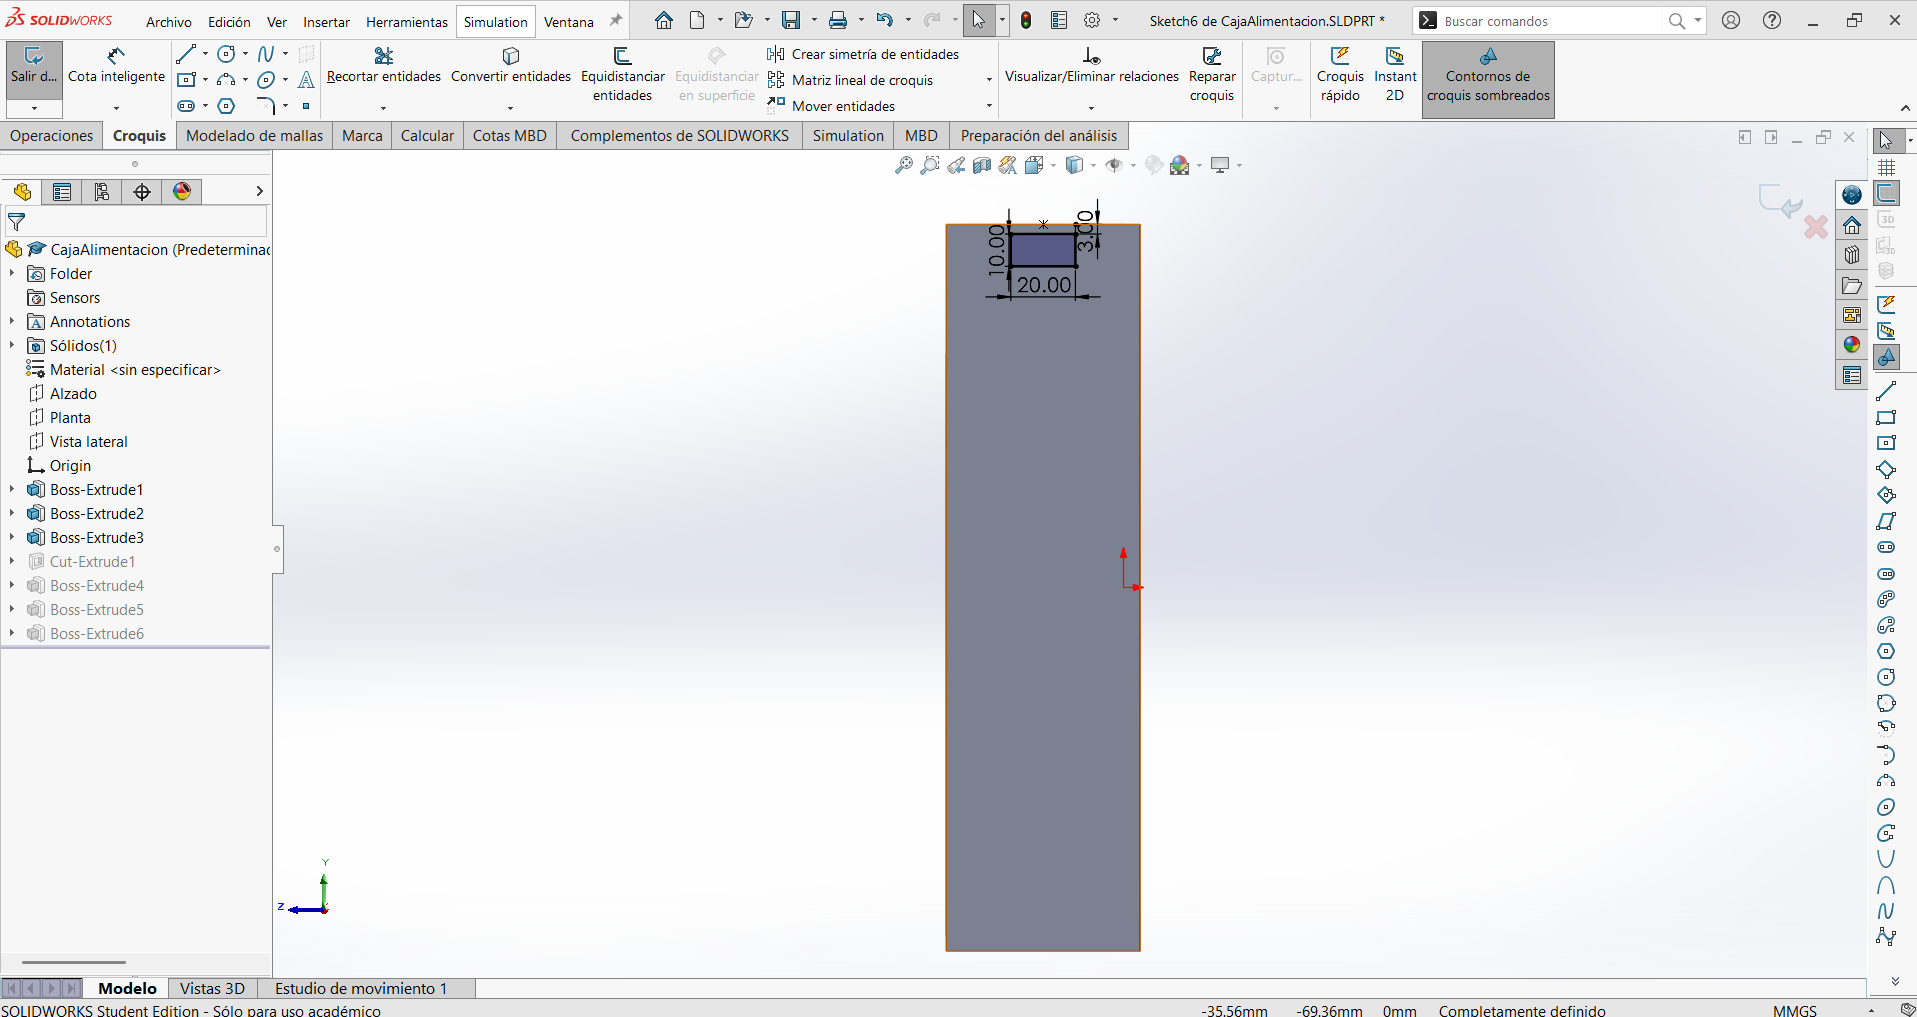The image size is (1917, 1017).
Task: Select the Circle sketch tool
Action: point(227,54)
